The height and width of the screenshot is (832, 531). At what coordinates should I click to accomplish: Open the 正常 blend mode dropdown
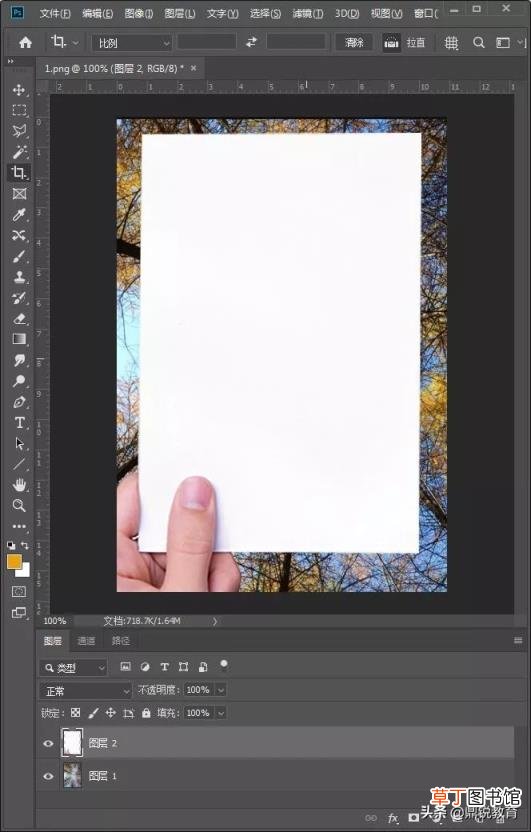[86, 691]
